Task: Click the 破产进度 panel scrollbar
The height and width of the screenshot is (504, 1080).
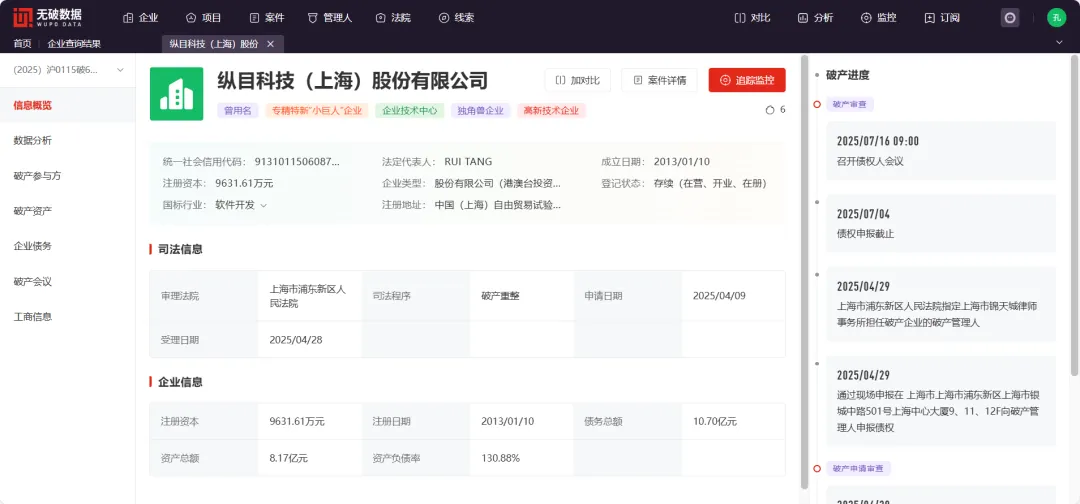Action: click(1075, 215)
